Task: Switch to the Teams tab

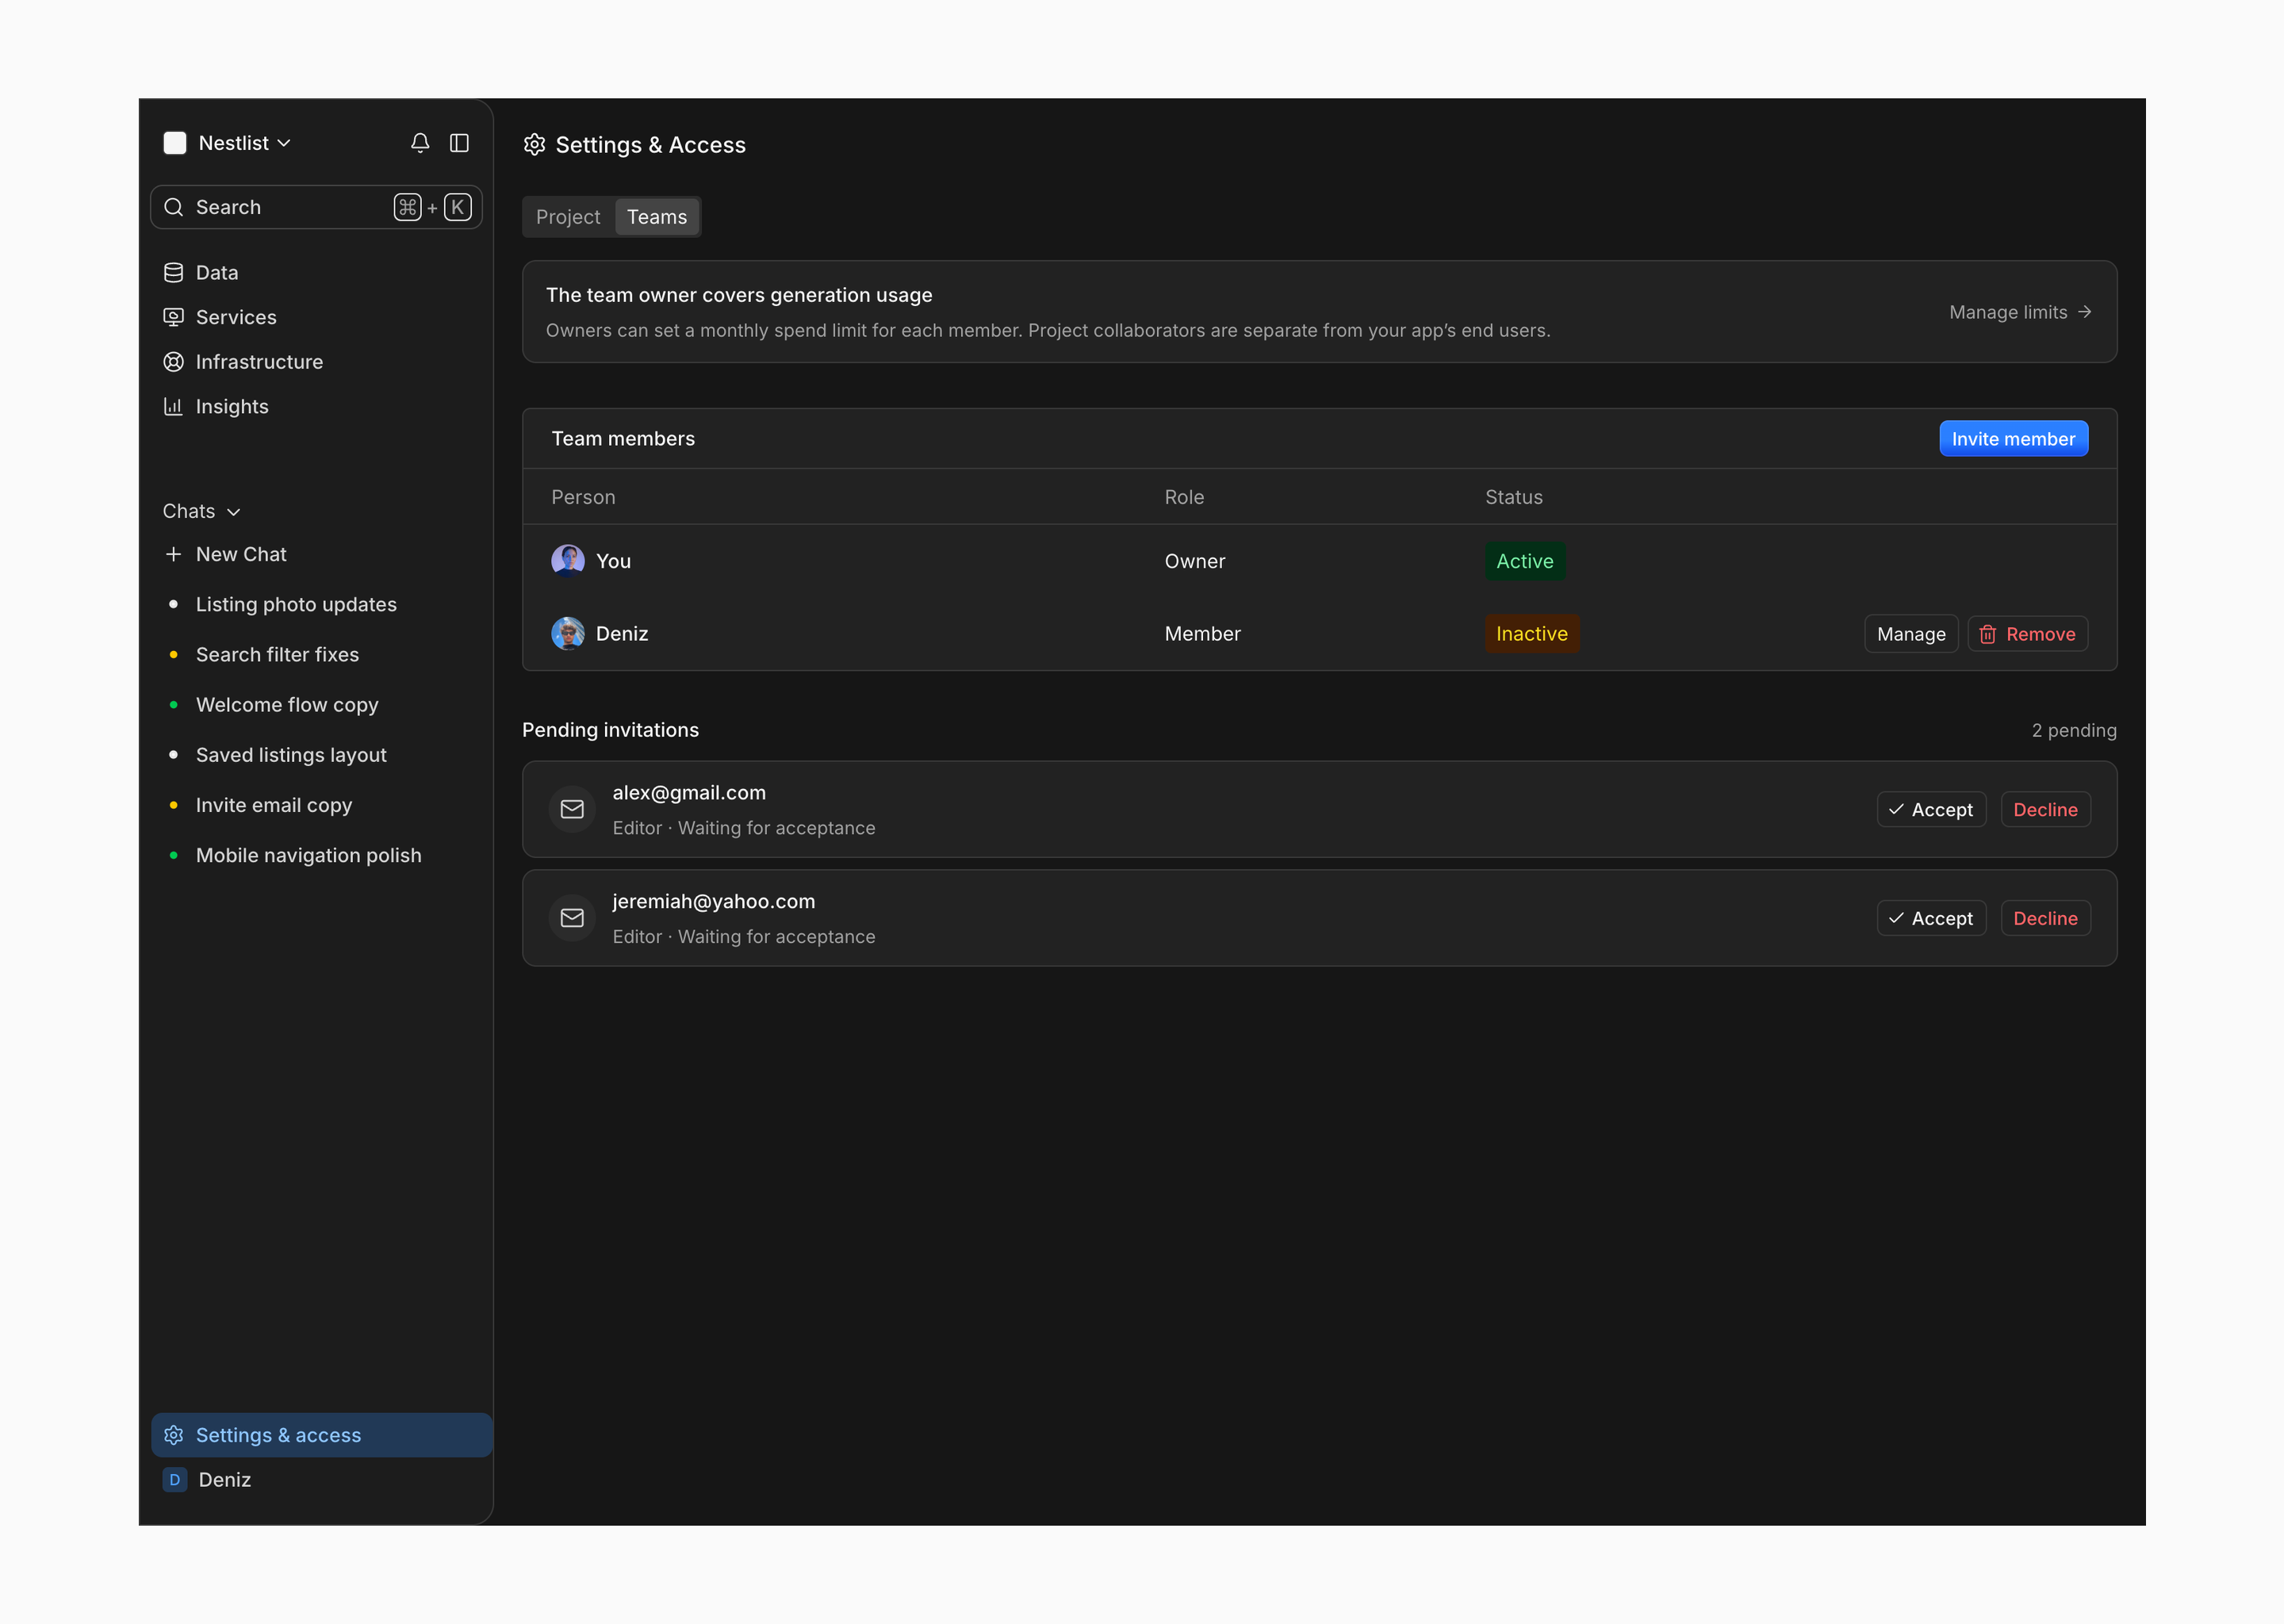Action: click(x=657, y=217)
